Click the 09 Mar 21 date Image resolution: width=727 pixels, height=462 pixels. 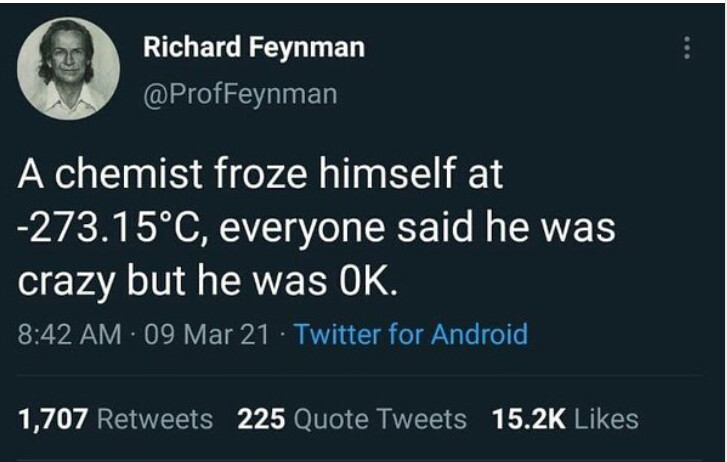click(208, 333)
